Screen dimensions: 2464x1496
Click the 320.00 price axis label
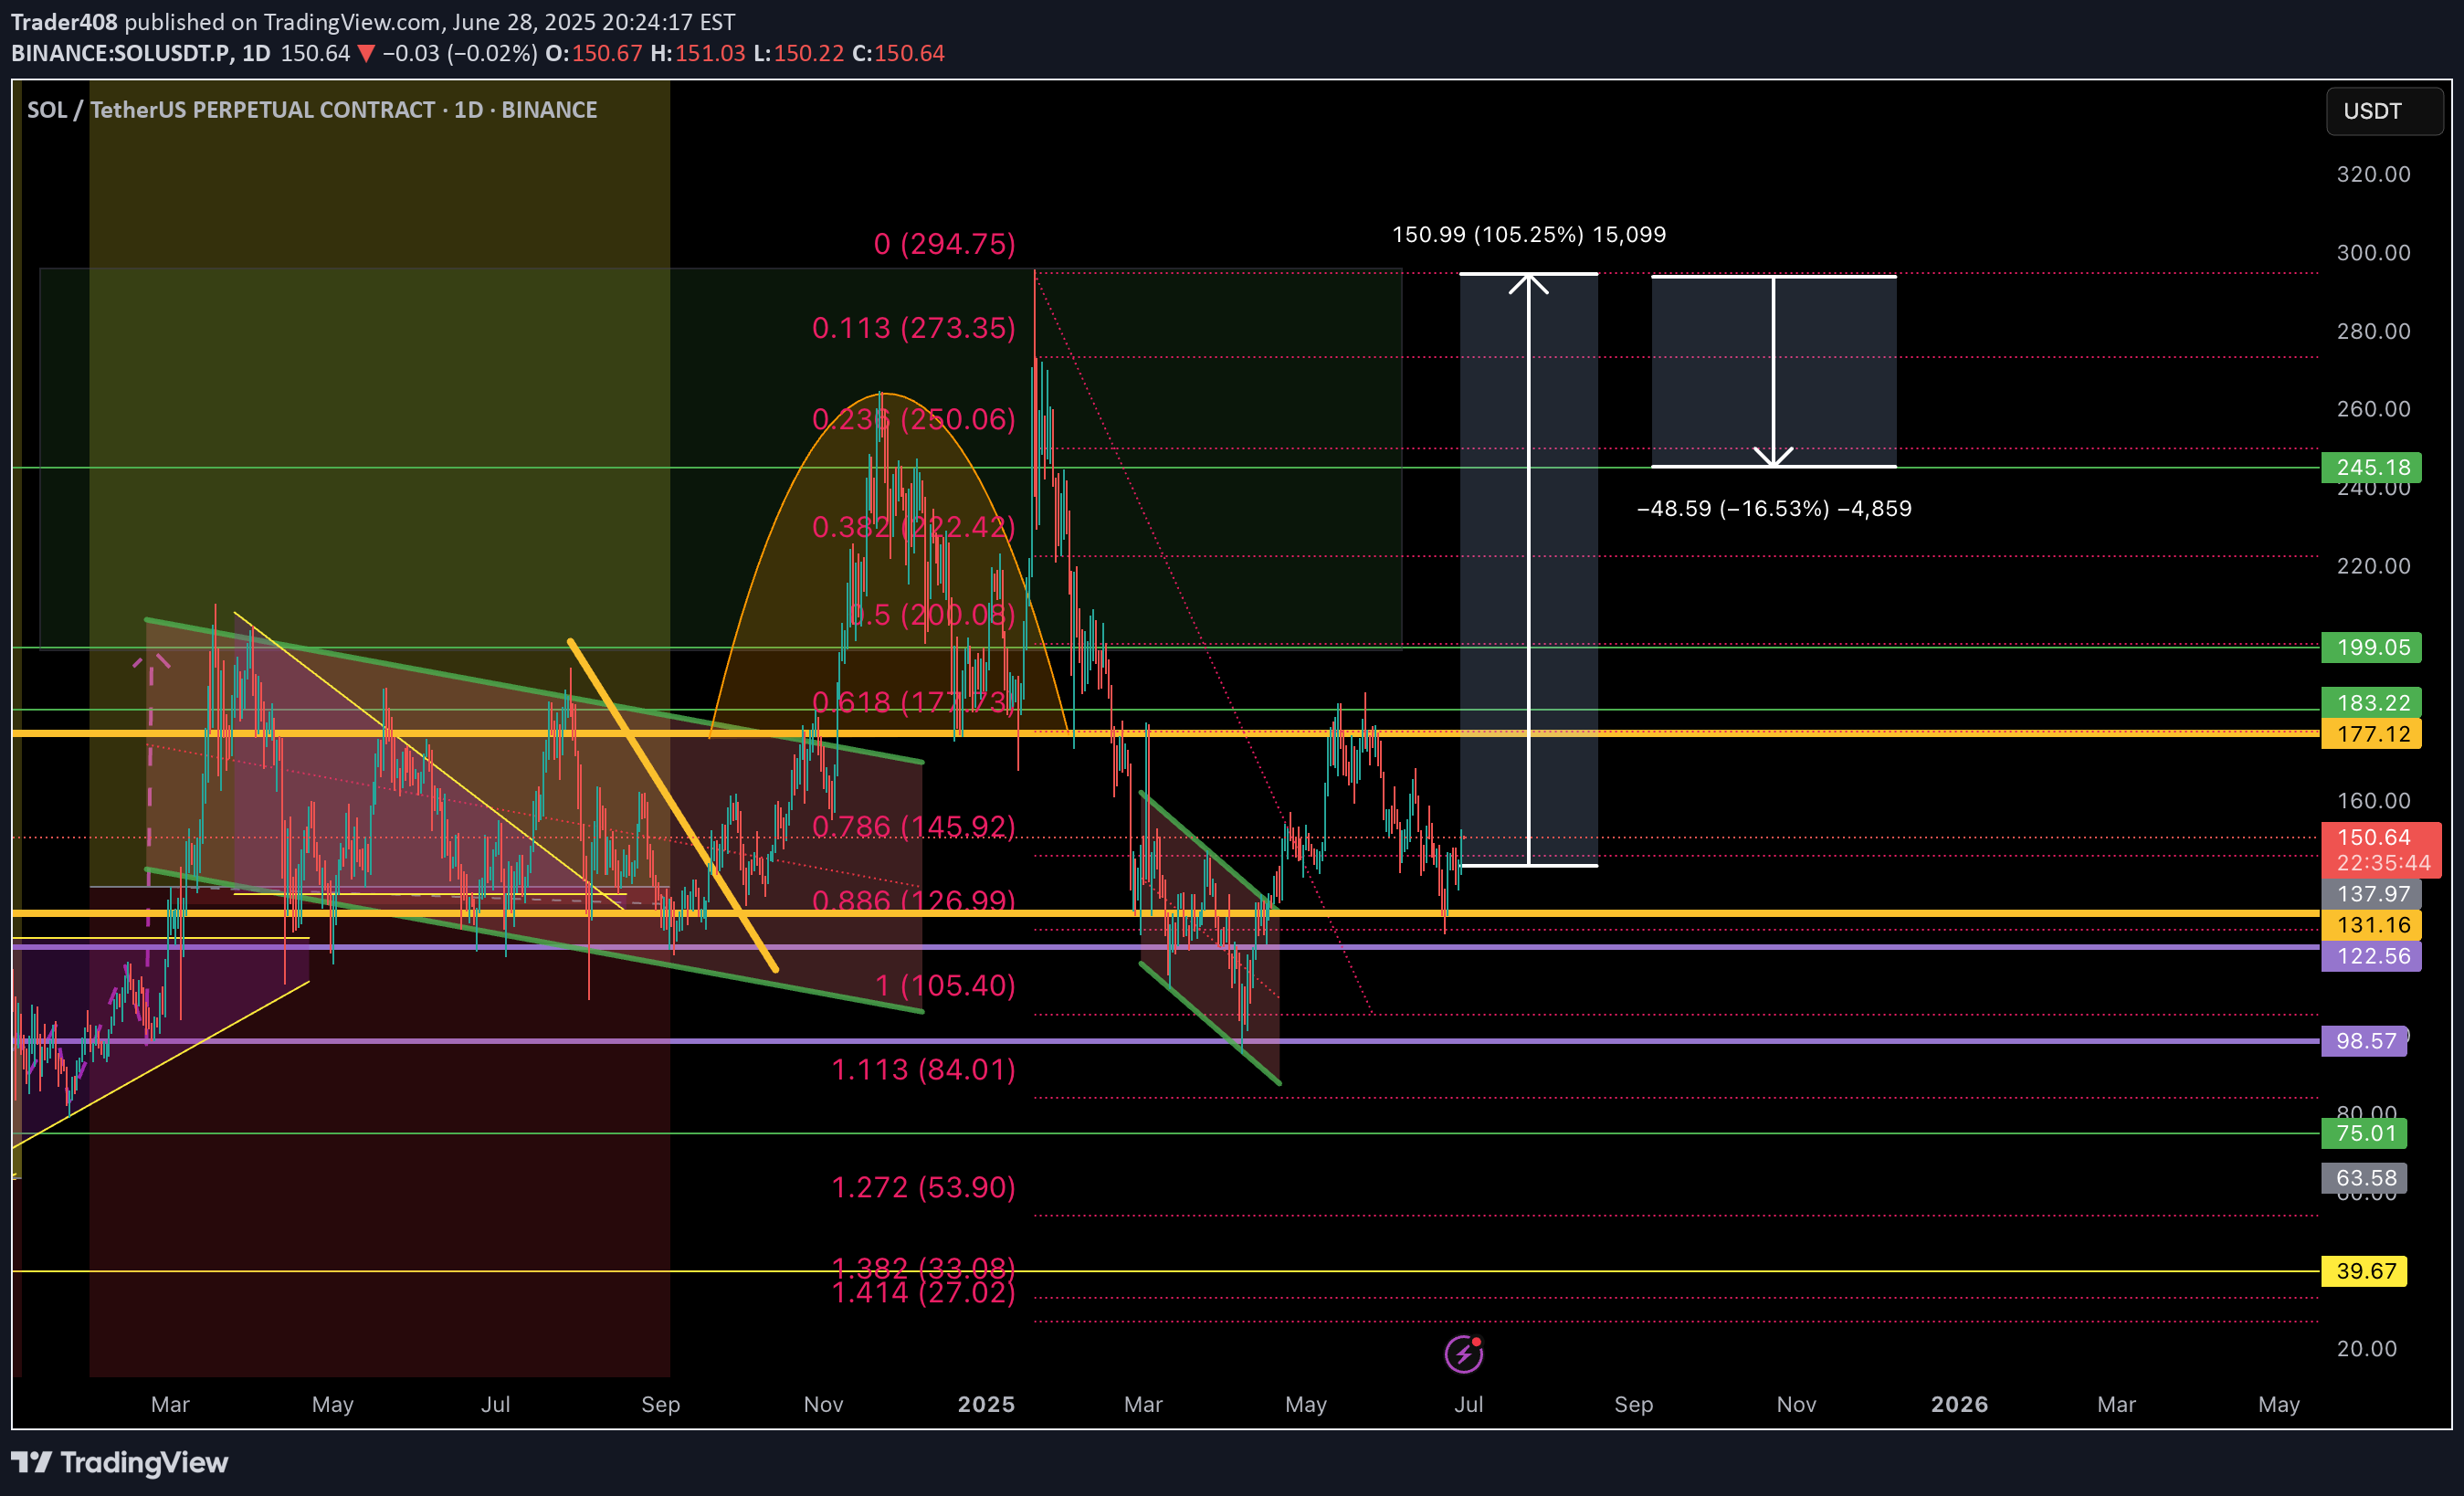pos(2373,174)
